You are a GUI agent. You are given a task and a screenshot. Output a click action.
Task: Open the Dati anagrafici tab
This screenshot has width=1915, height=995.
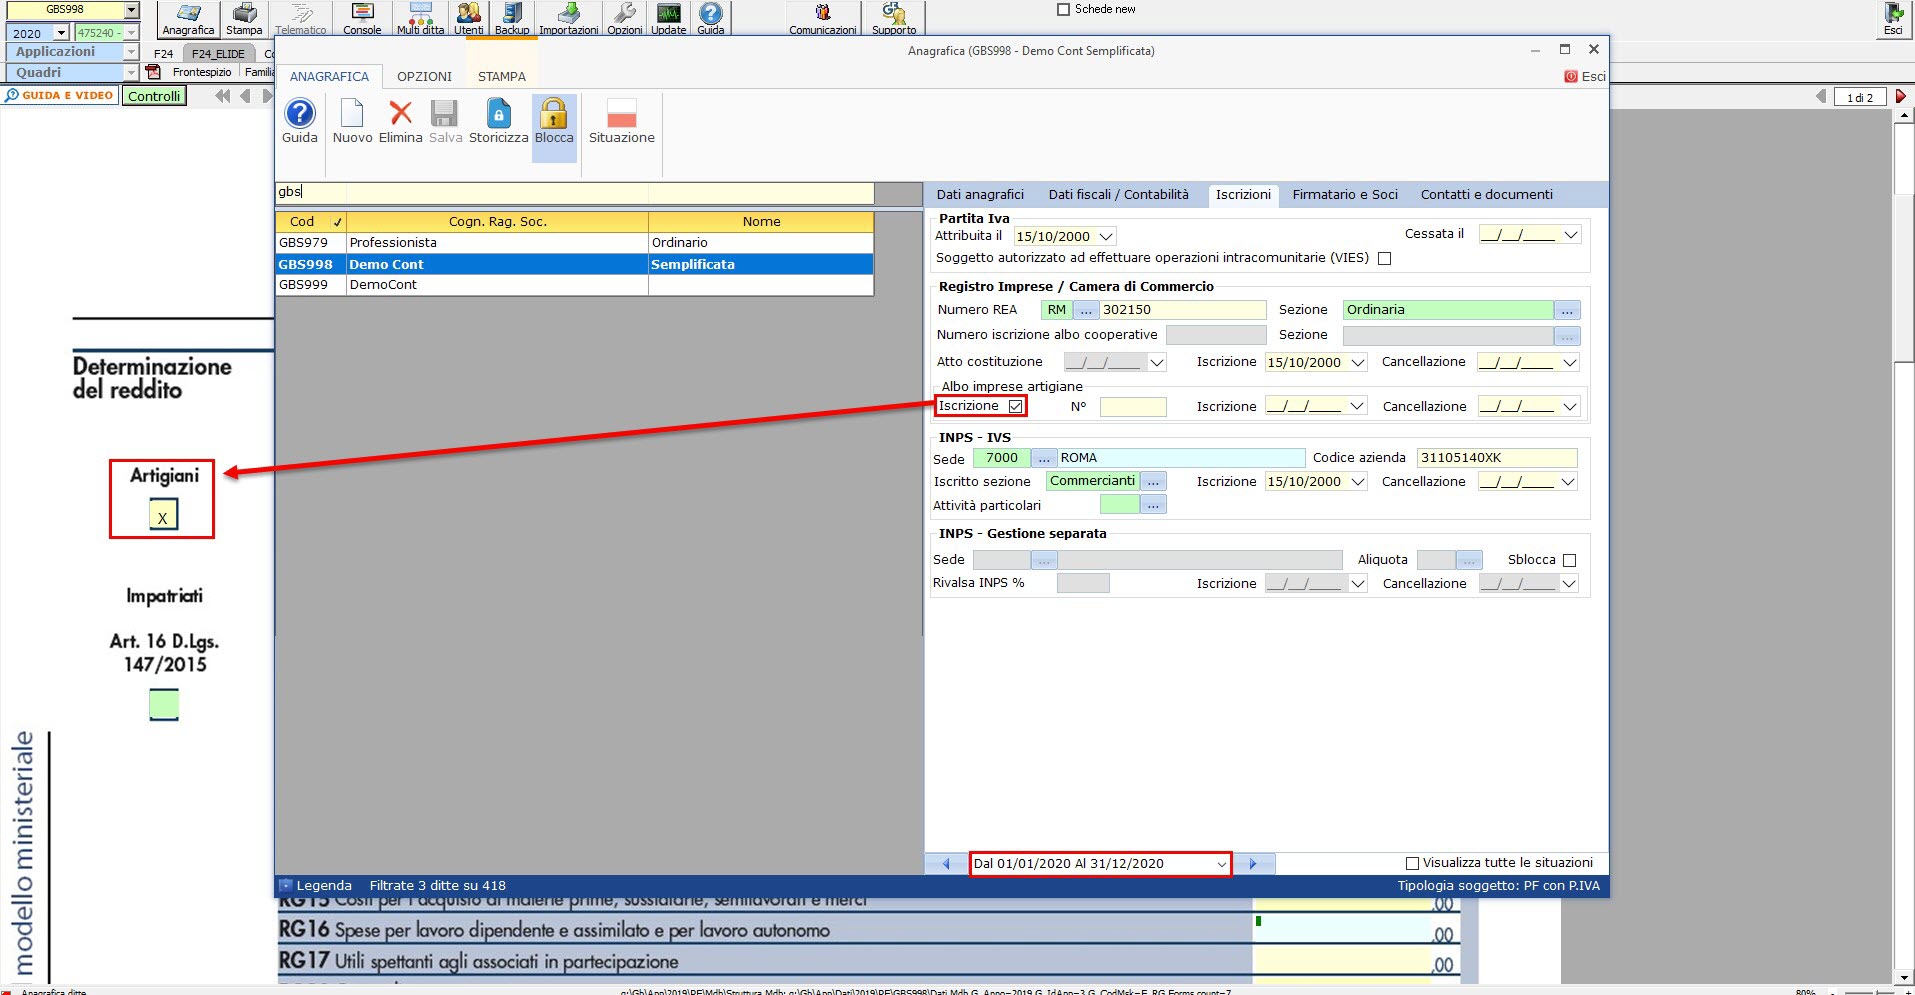(980, 195)
